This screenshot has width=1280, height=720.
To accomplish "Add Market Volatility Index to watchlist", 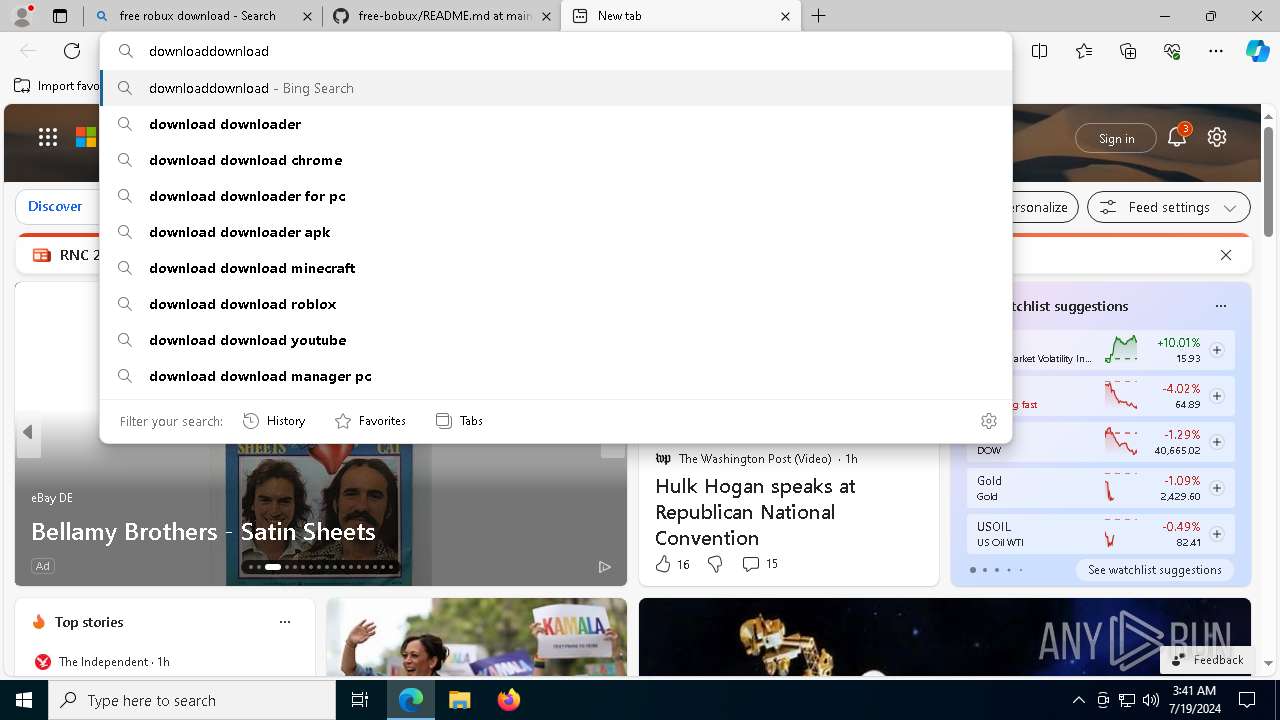I will point(1217,350).
